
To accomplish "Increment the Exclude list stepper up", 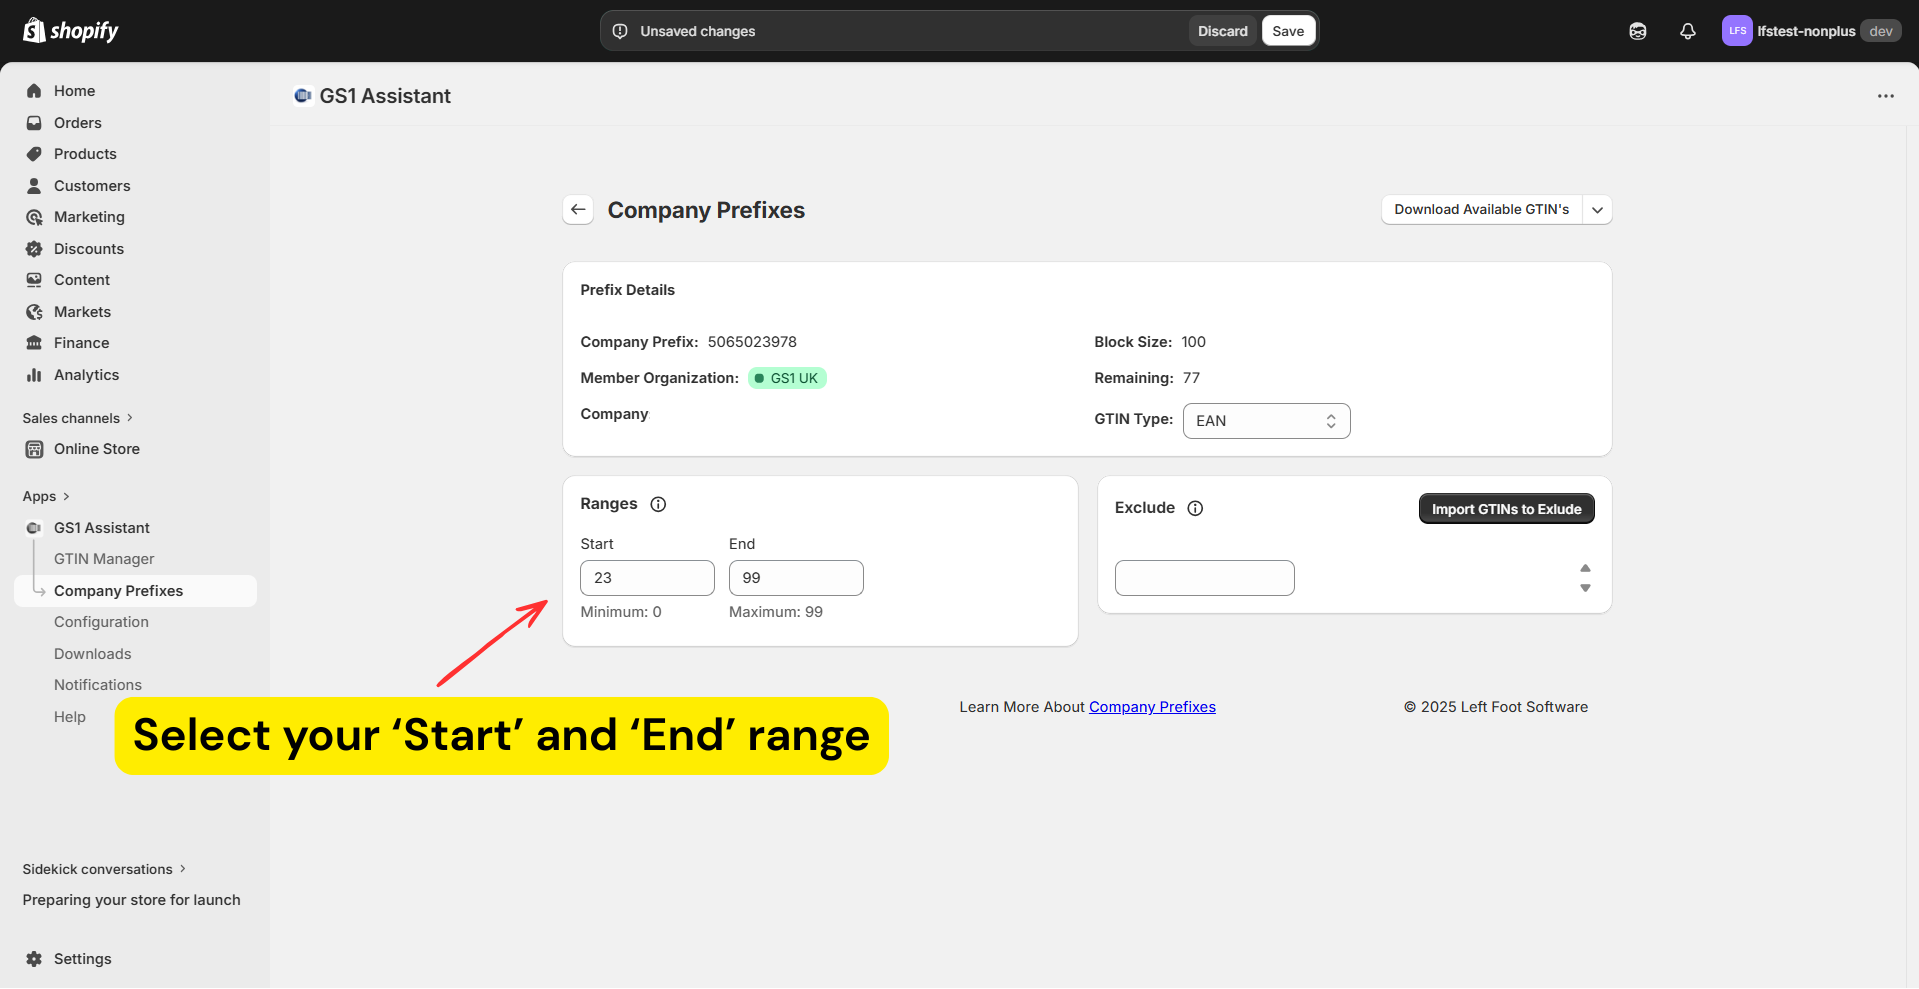I will pos(1585,568).
